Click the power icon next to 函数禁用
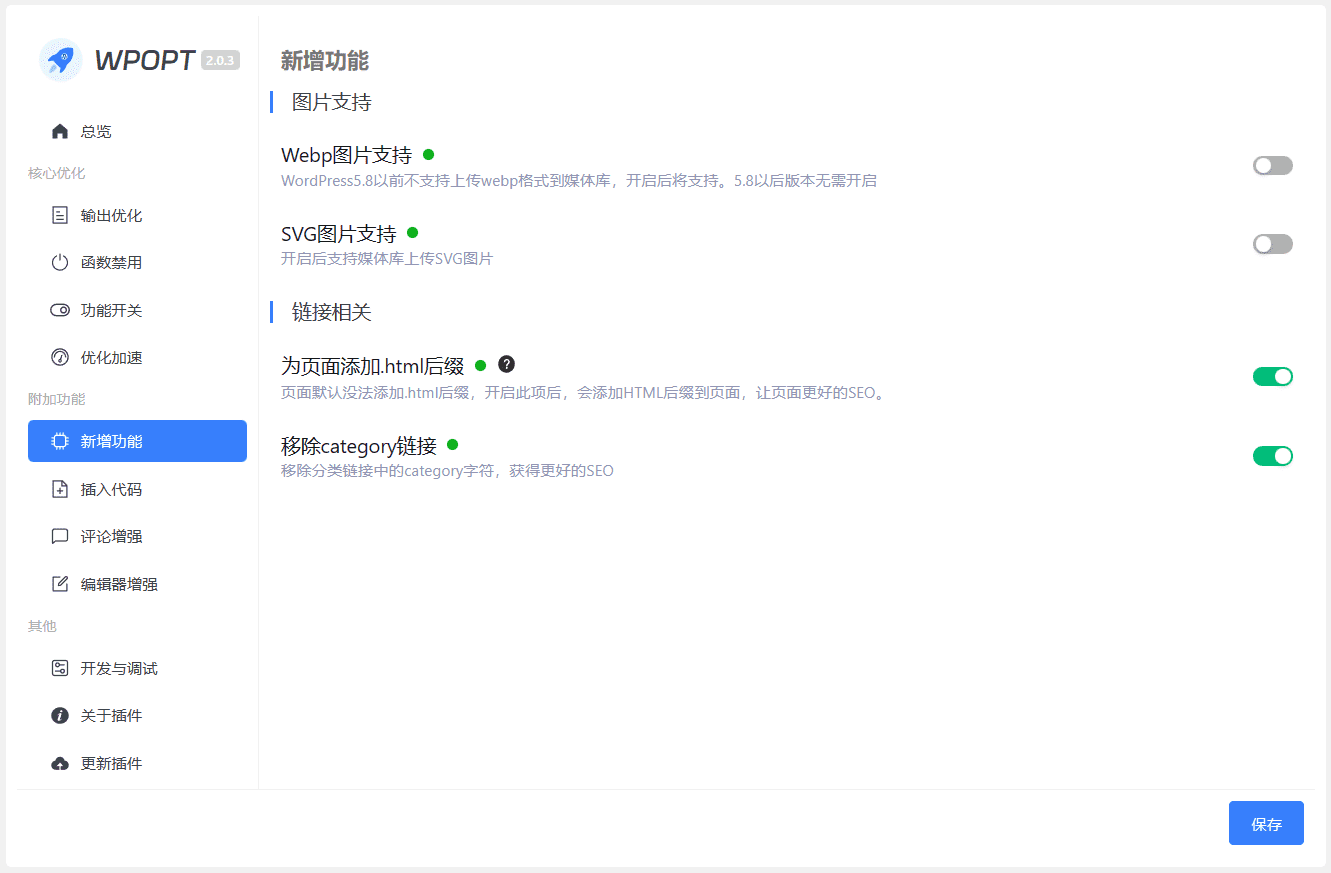The height and width of the screenshot is (873, 1331). coord(62,262)
